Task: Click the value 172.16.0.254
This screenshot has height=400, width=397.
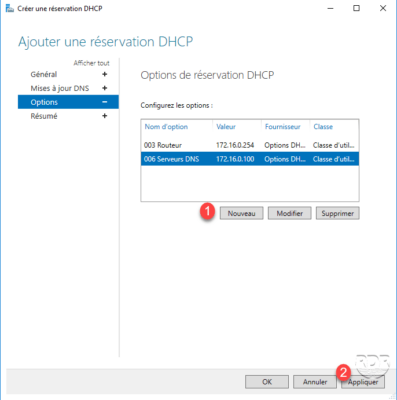Action: (x=235, y=145)
